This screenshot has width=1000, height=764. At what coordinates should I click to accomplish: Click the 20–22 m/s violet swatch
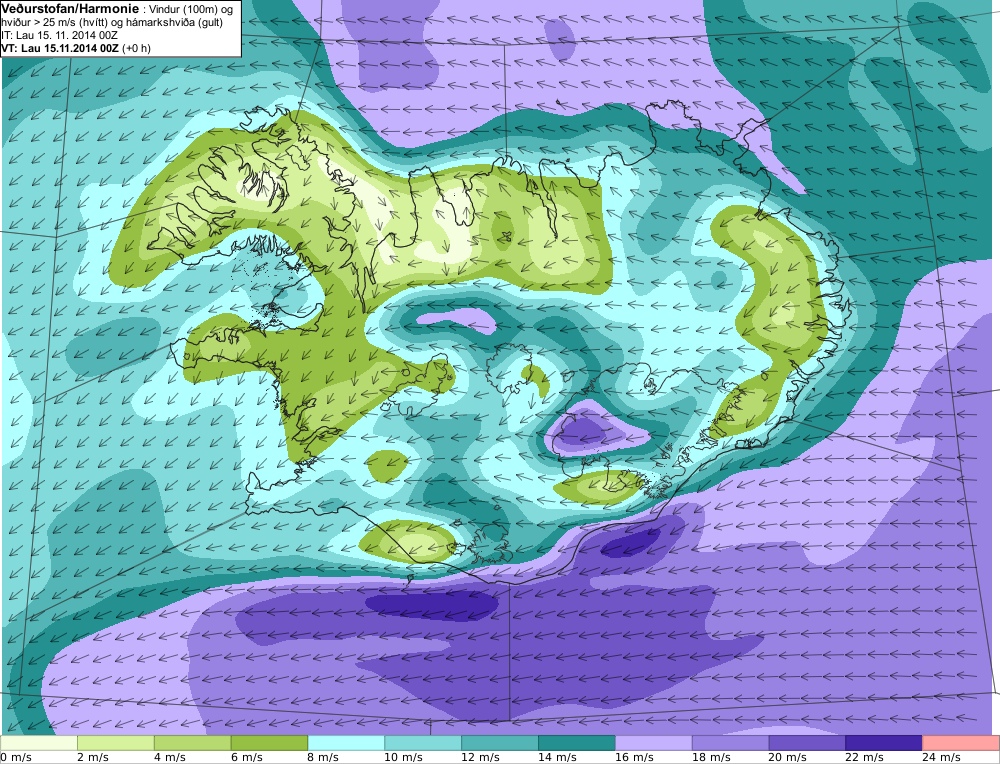pos(807,743)
